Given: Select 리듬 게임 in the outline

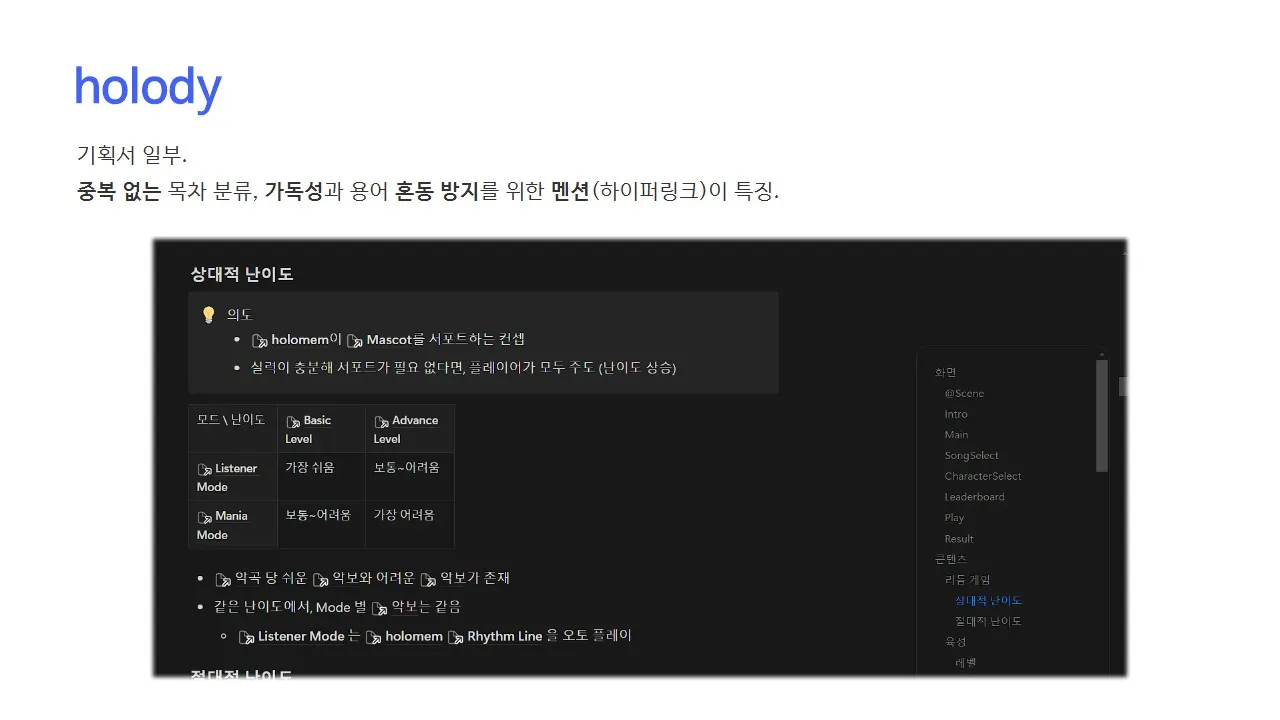Looking at the screenshot, I should click(967, 580).
